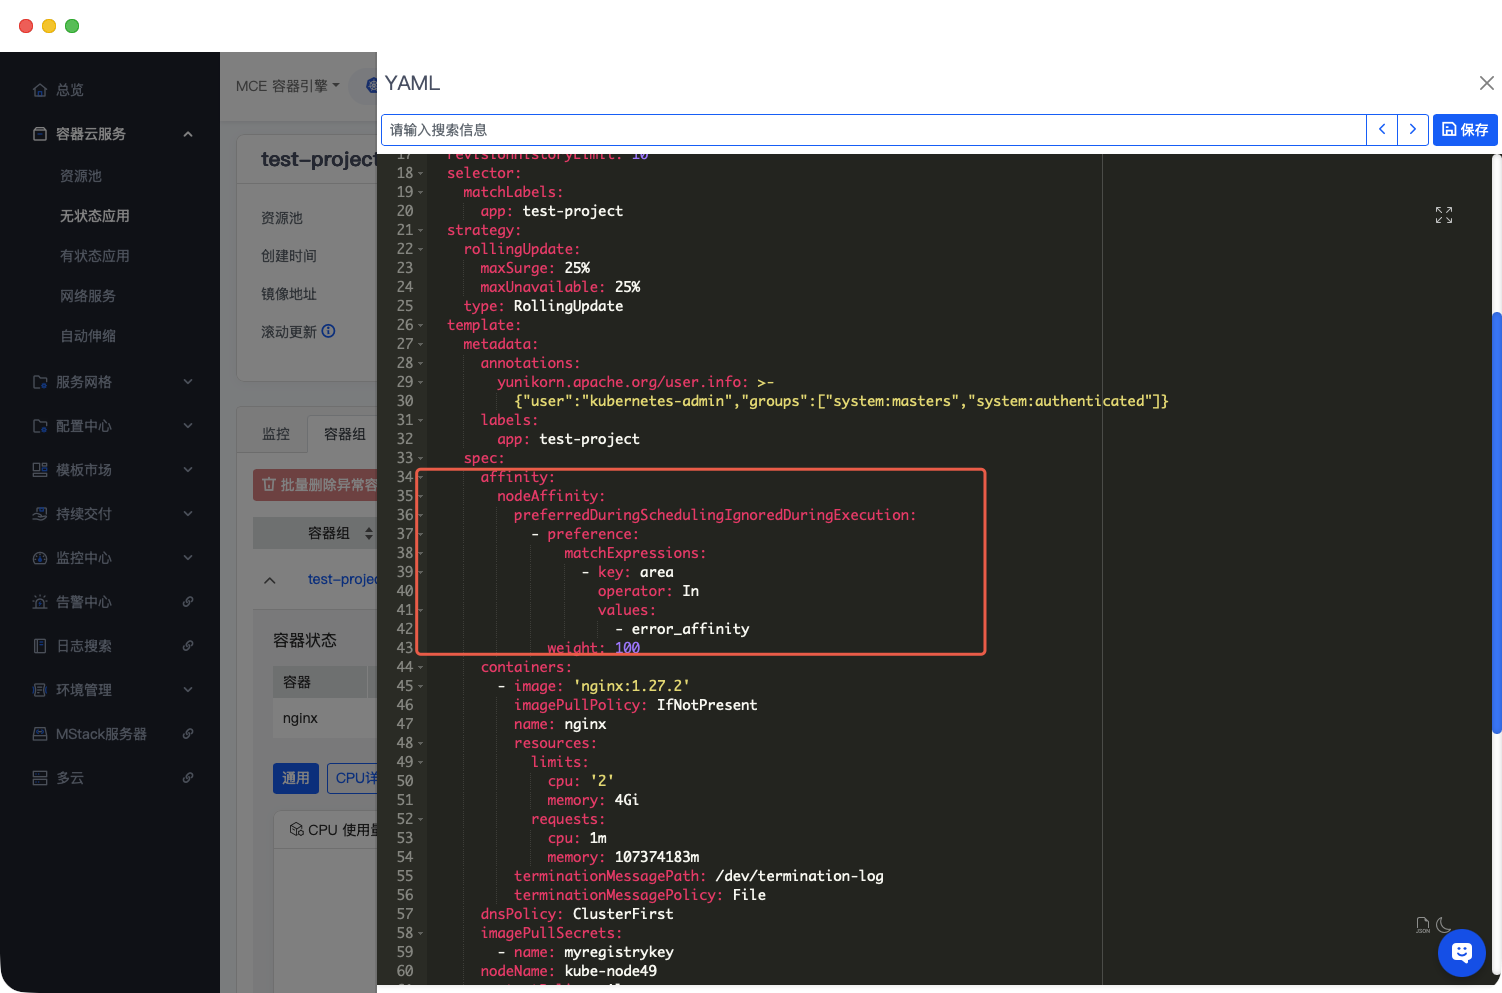Collapse the 容器云服务 sidebar group
Image resolution: width=1502 pixels, height=993 pixels.
pyautogui.click(x=187, y=134)
